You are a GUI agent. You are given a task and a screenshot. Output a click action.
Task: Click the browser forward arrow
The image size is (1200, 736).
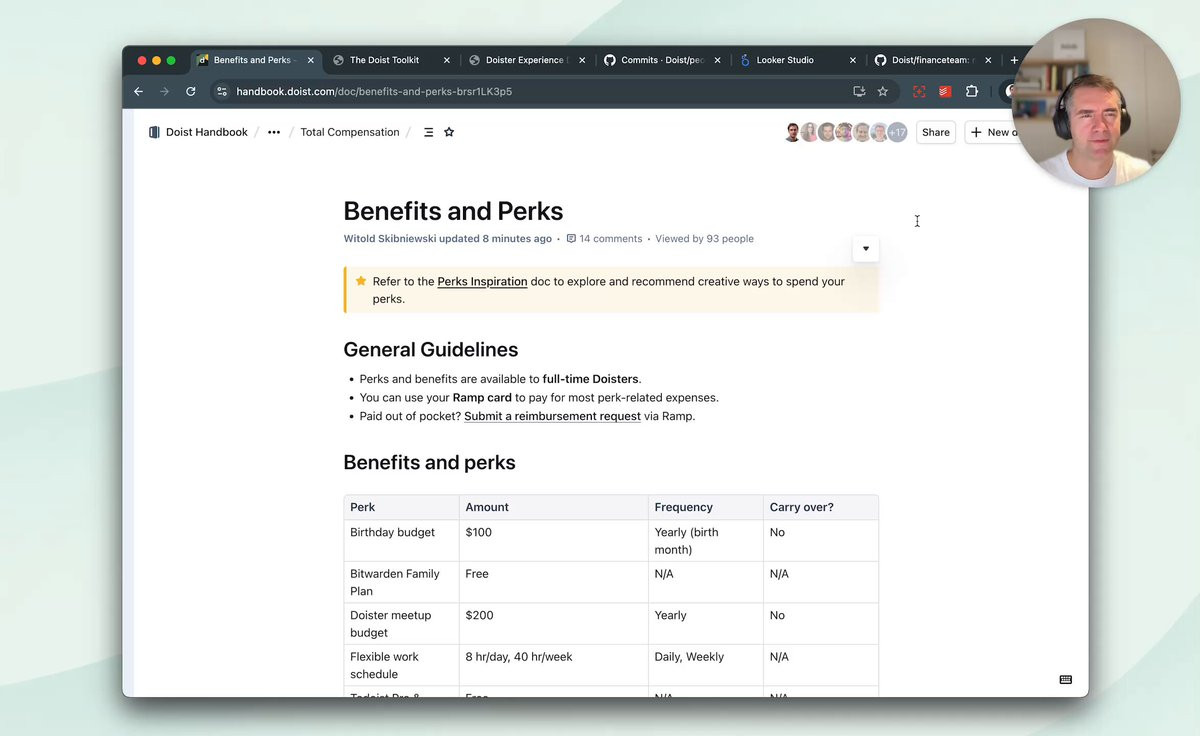(x=165, y=91)
